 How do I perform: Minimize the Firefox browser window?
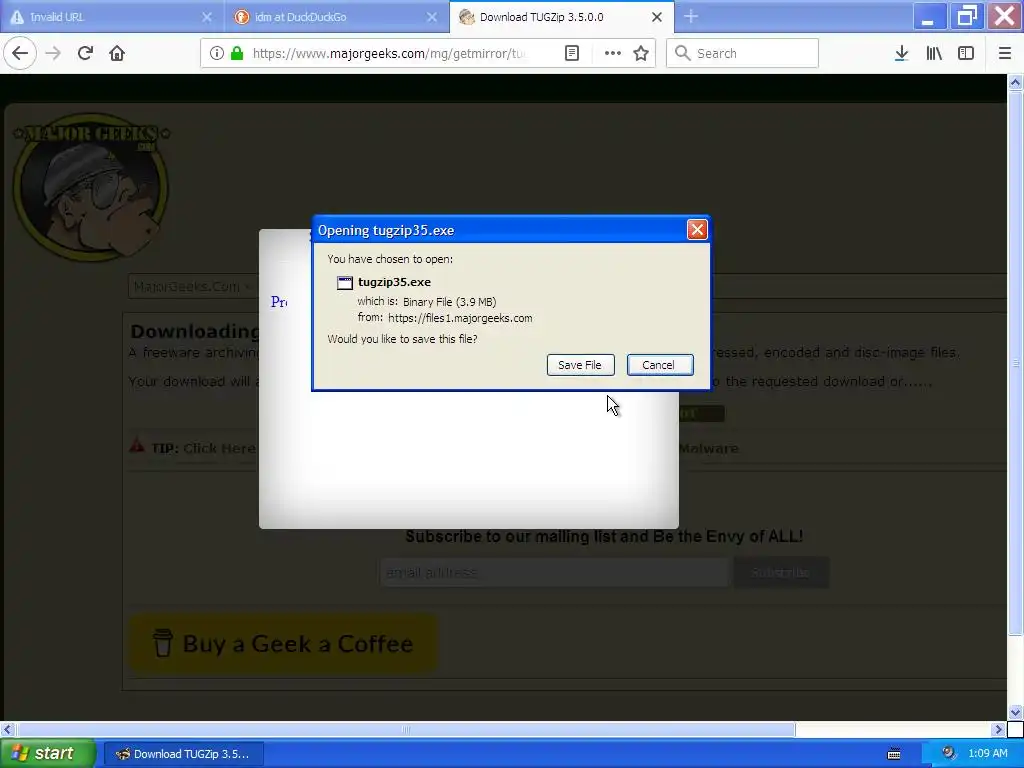929,16
